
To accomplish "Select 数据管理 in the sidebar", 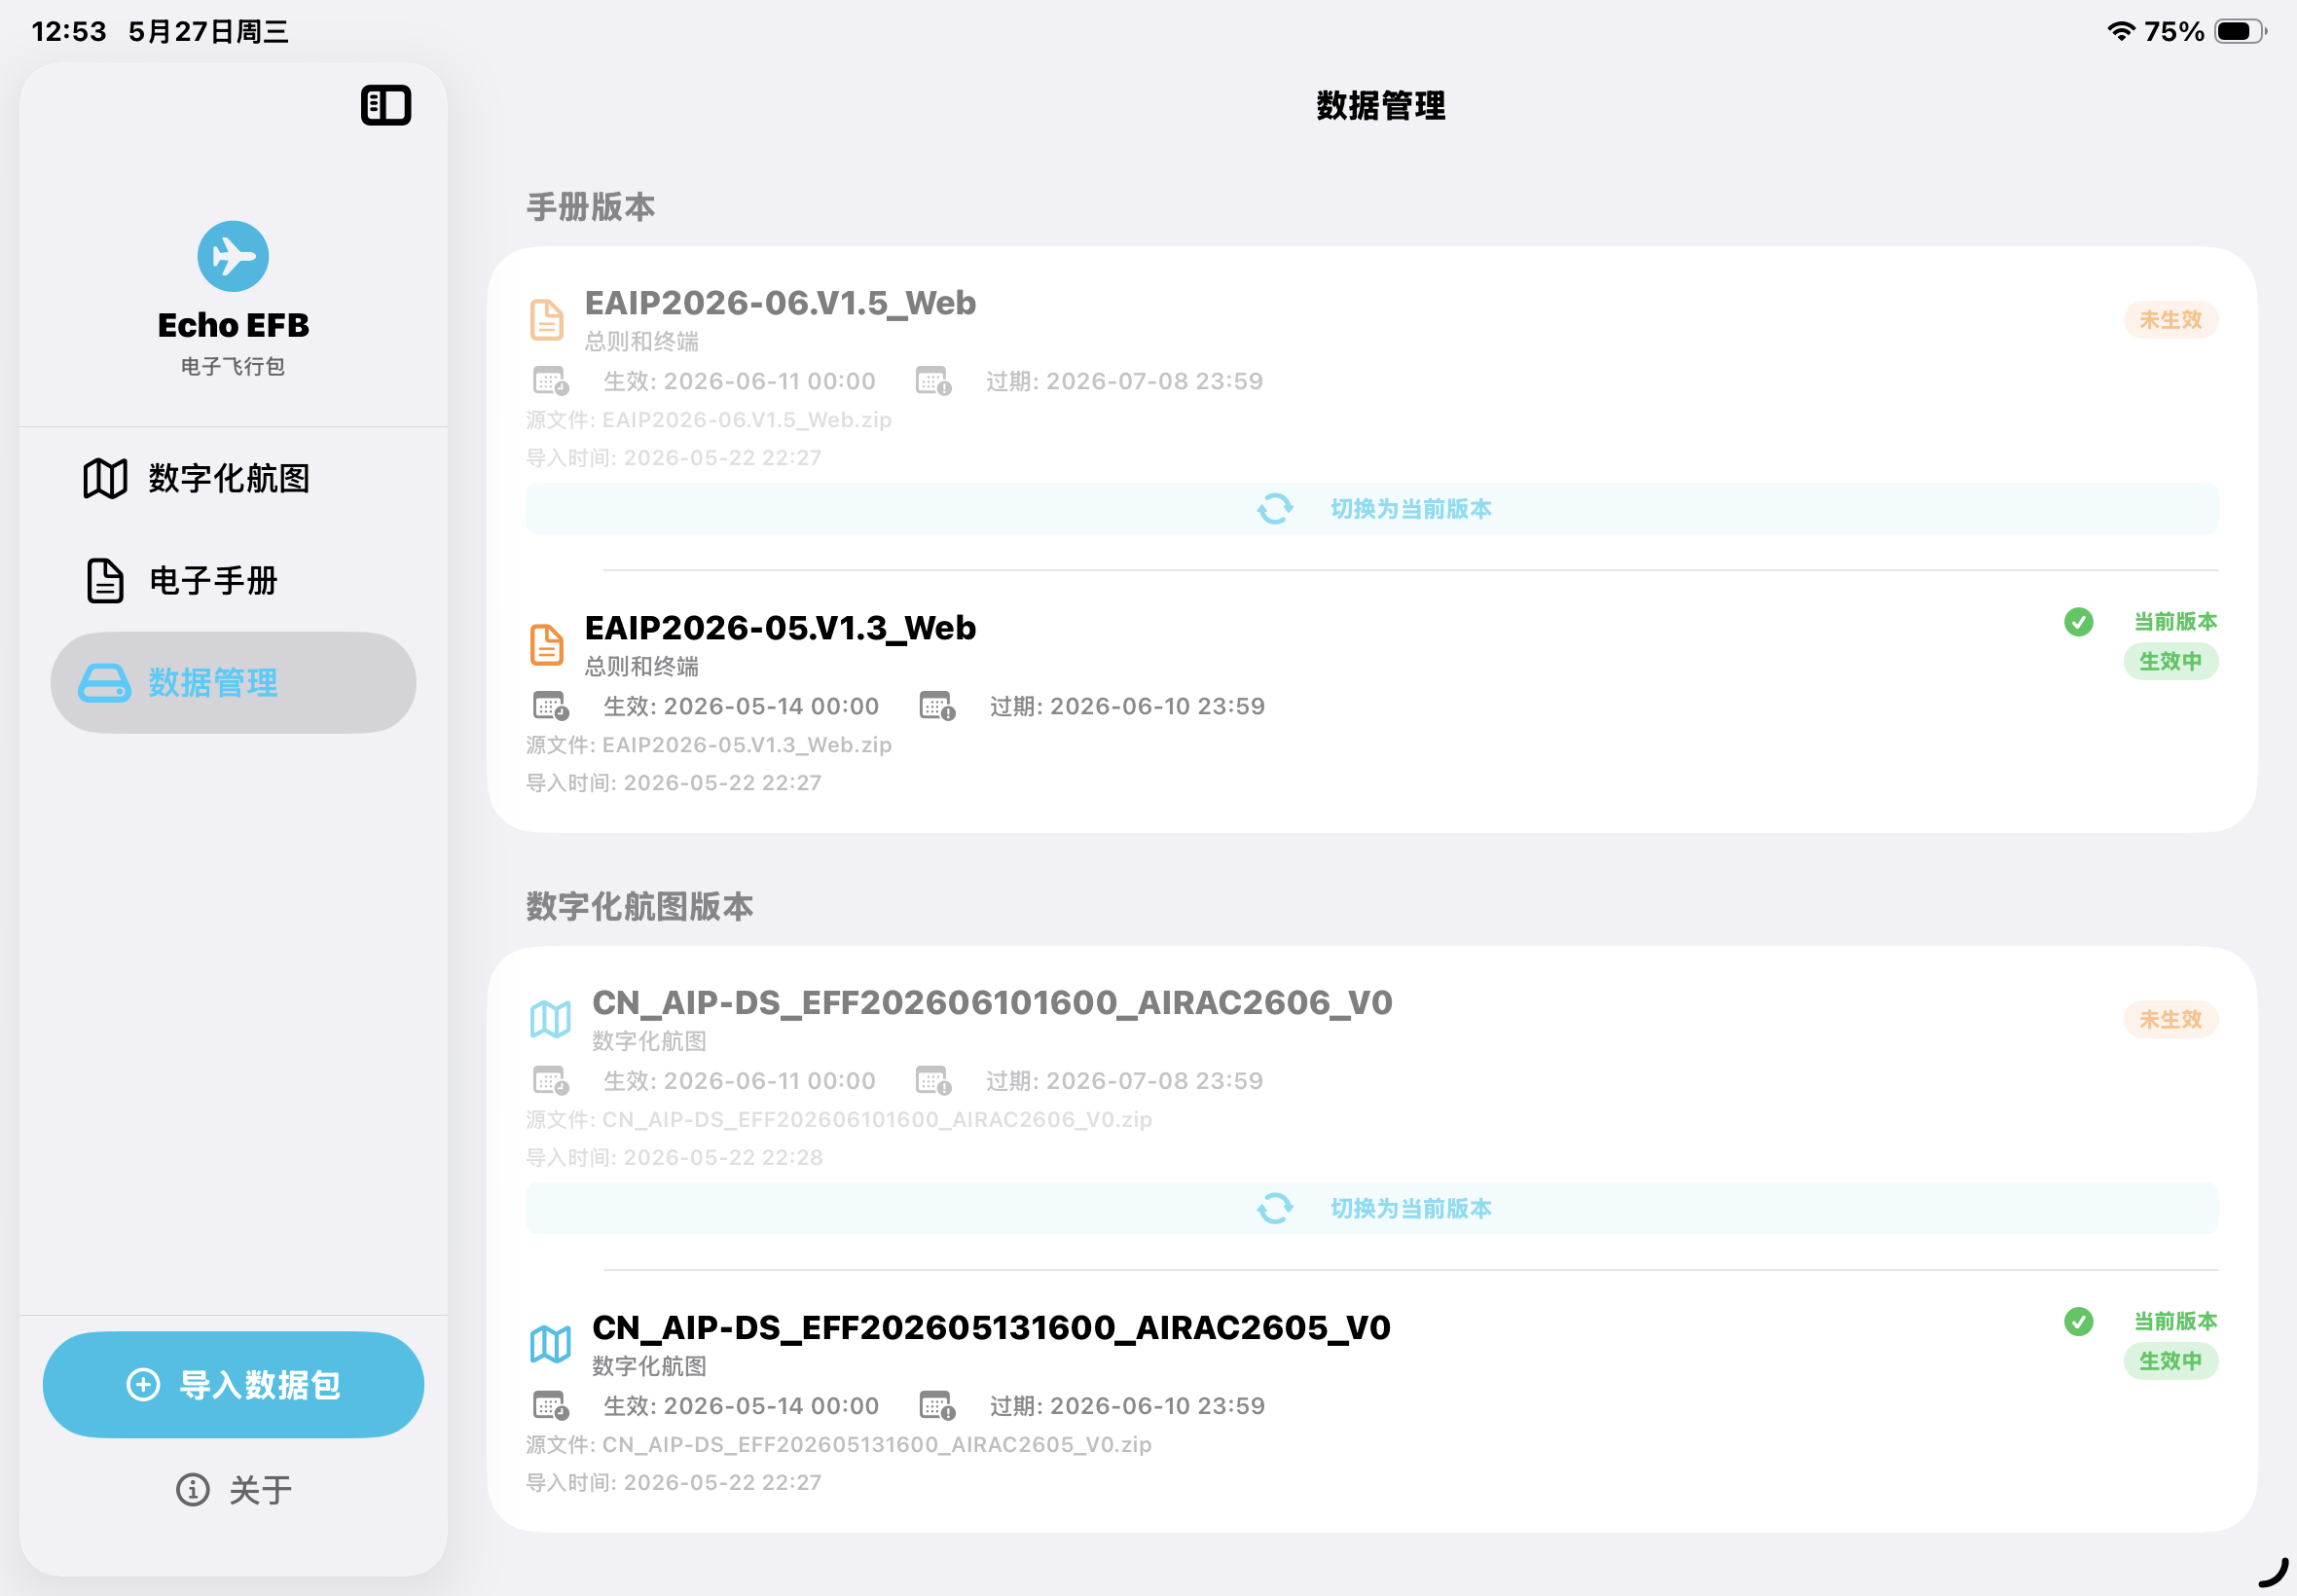I will tap(233, 682).
